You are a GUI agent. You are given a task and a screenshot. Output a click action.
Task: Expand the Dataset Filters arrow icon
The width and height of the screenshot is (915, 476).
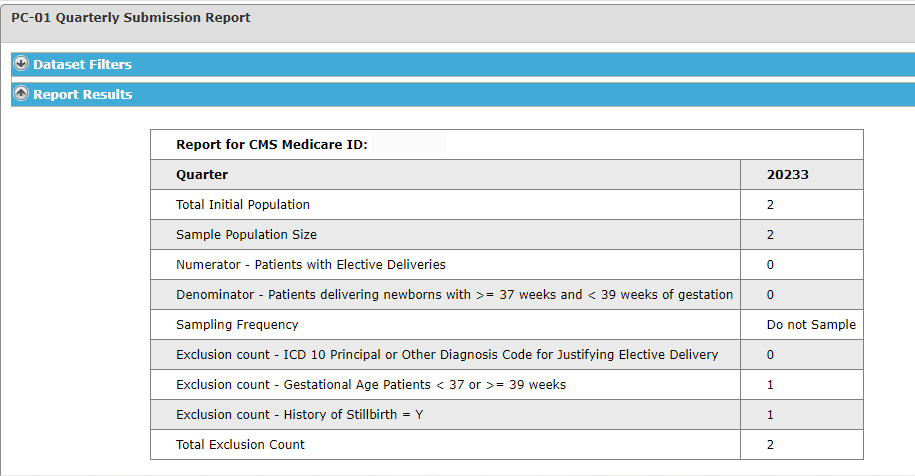21,64
